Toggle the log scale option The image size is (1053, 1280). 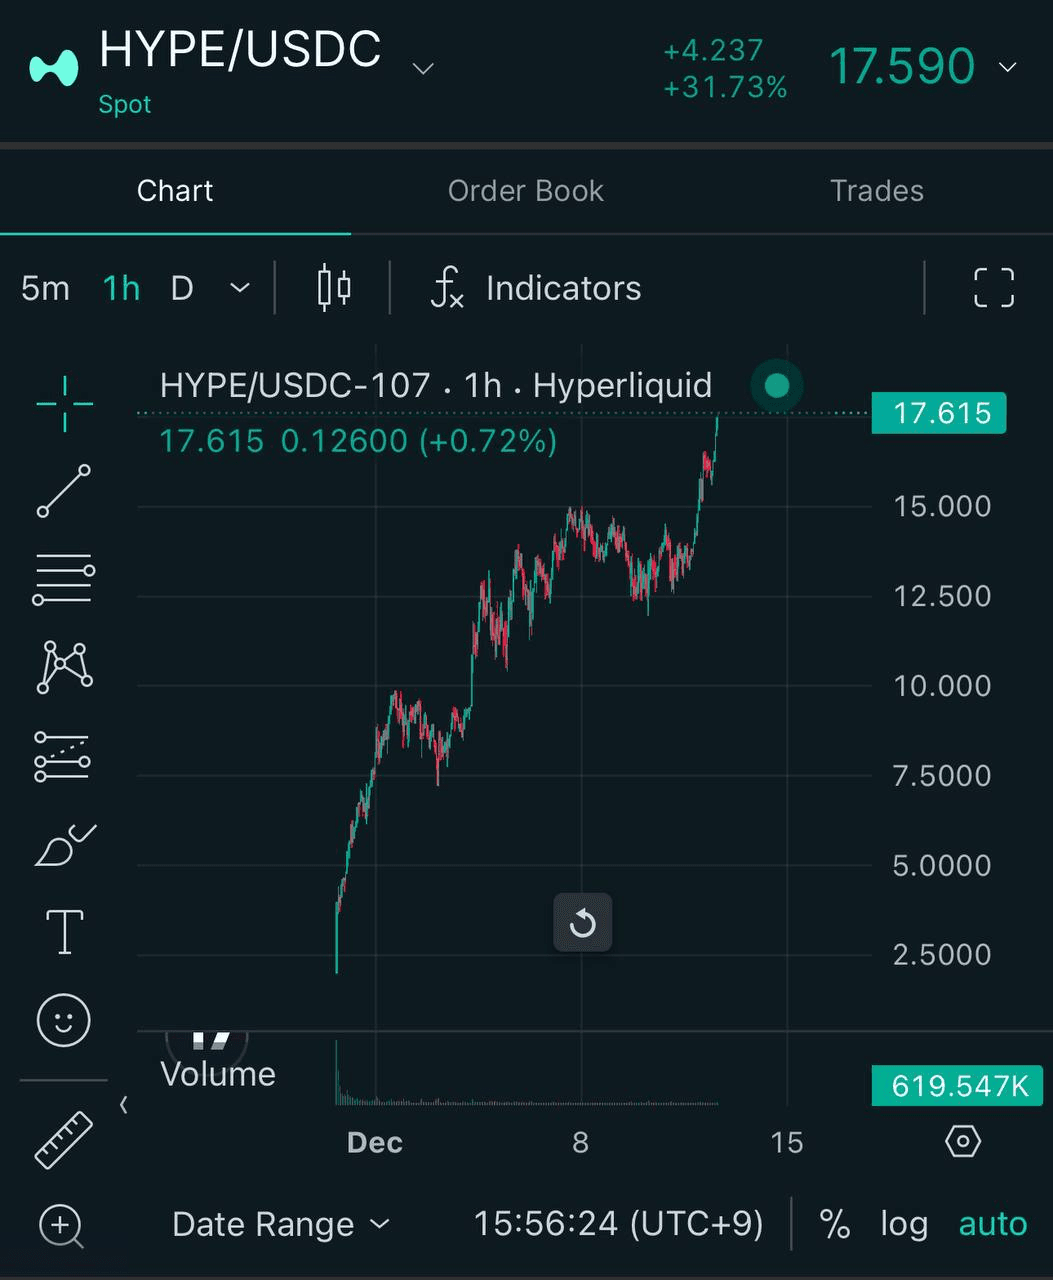point(903,1224)
